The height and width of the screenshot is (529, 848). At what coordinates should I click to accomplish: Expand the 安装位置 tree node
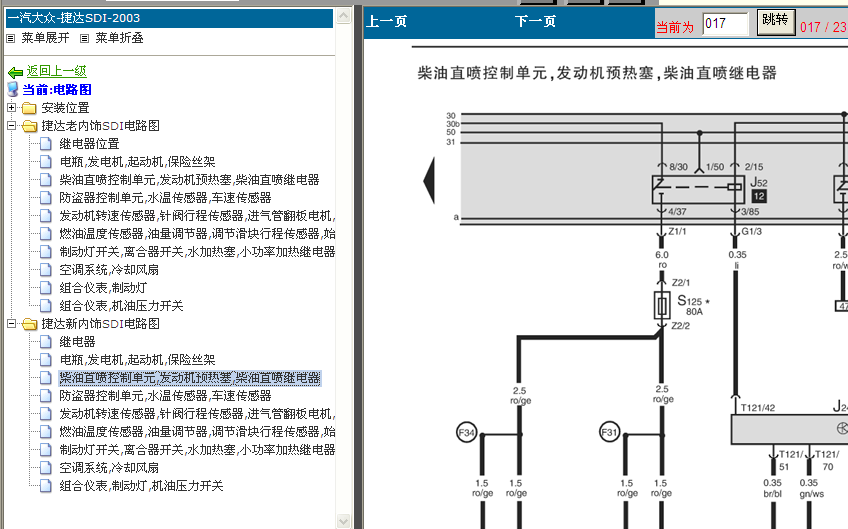(x=11, y=108)
